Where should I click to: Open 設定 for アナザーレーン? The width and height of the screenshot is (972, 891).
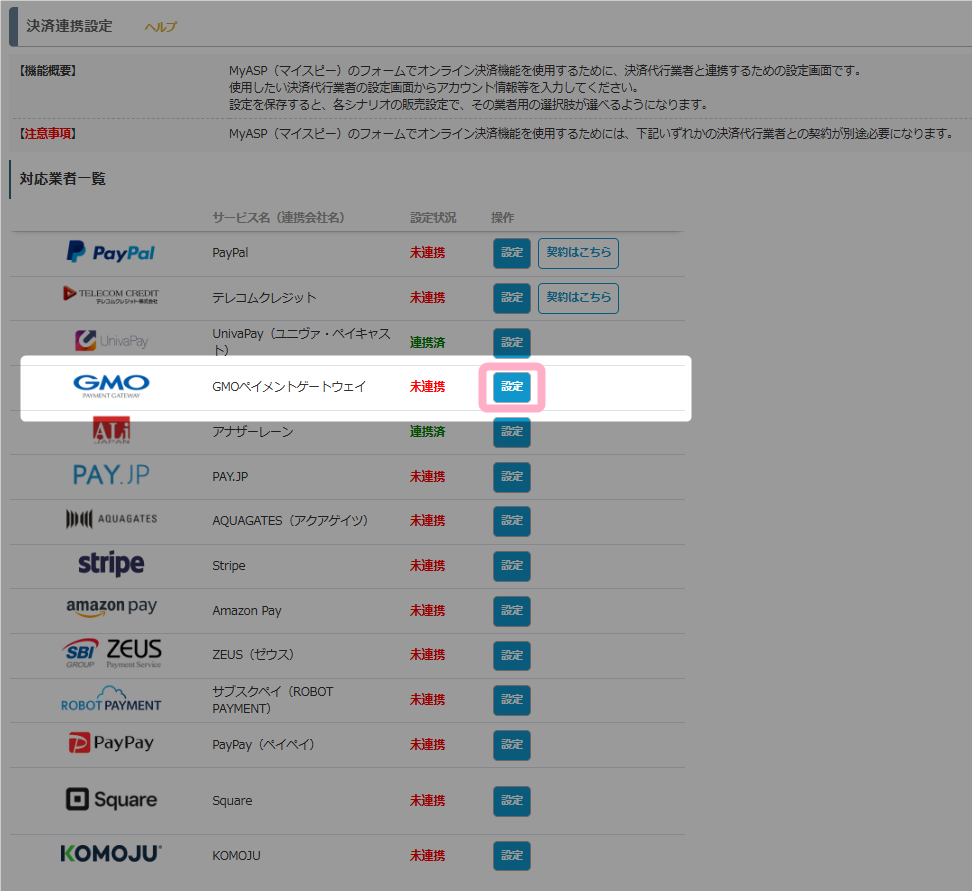[512, 432]
